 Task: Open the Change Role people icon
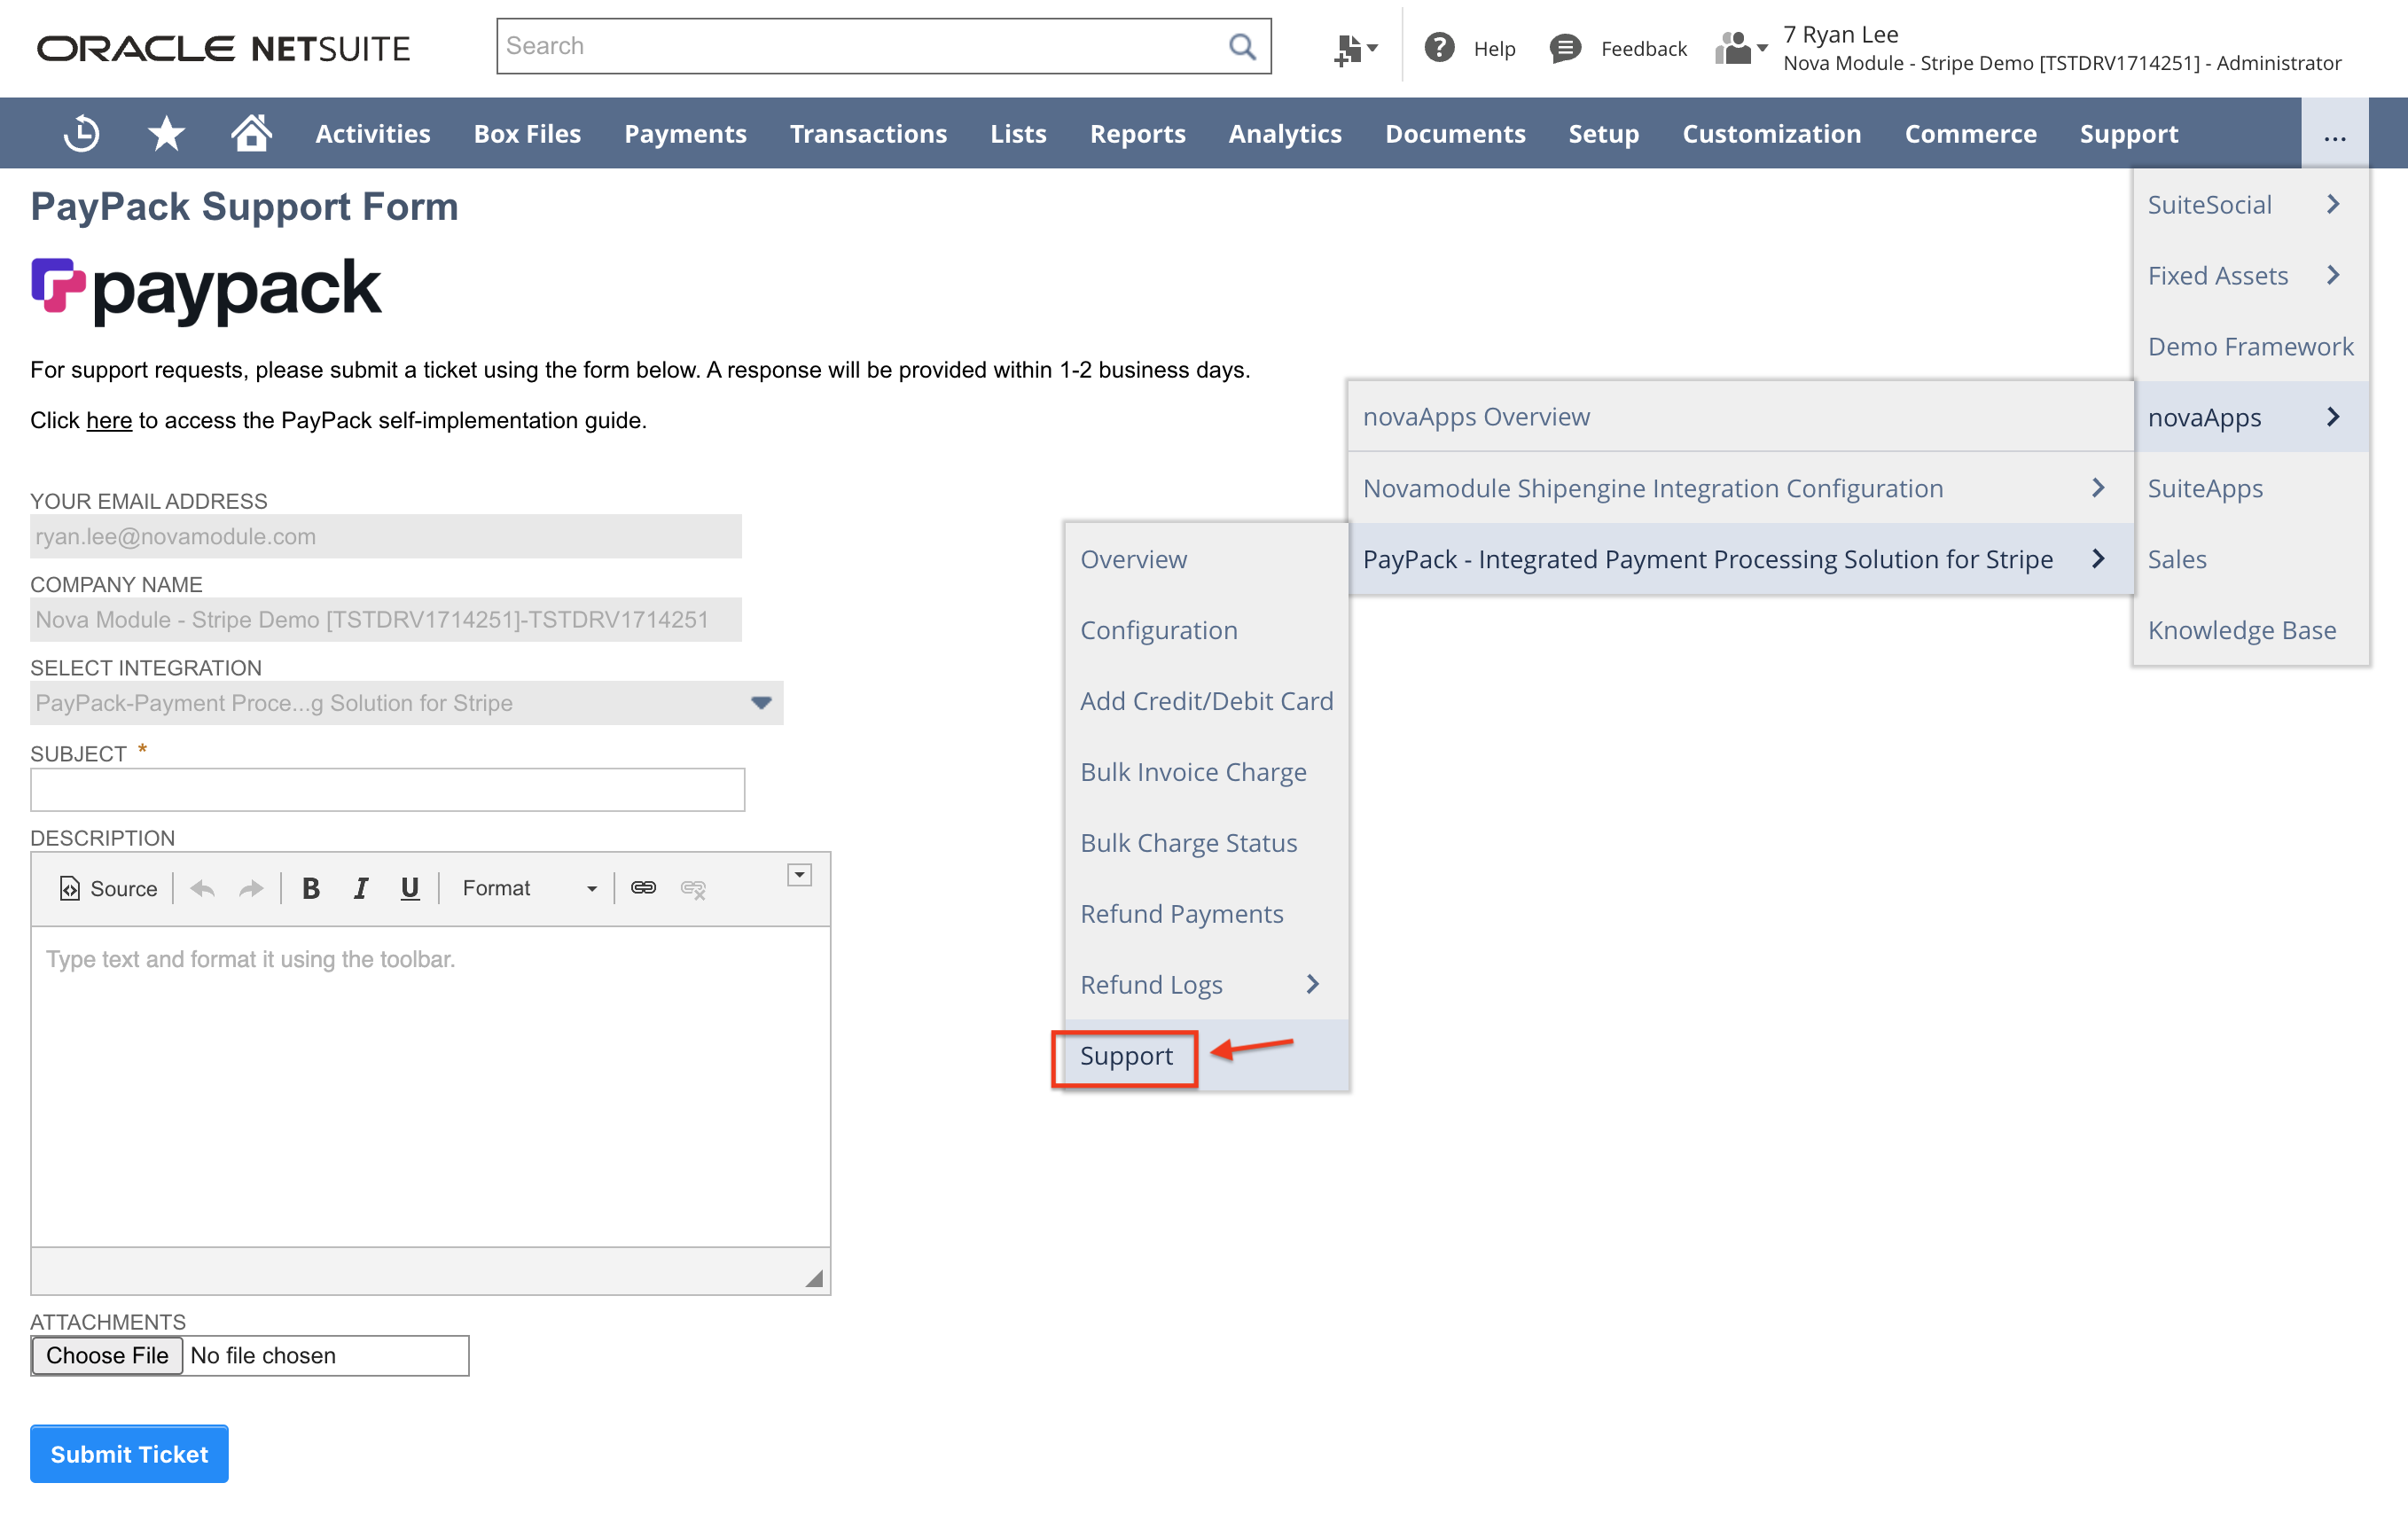1741,48
